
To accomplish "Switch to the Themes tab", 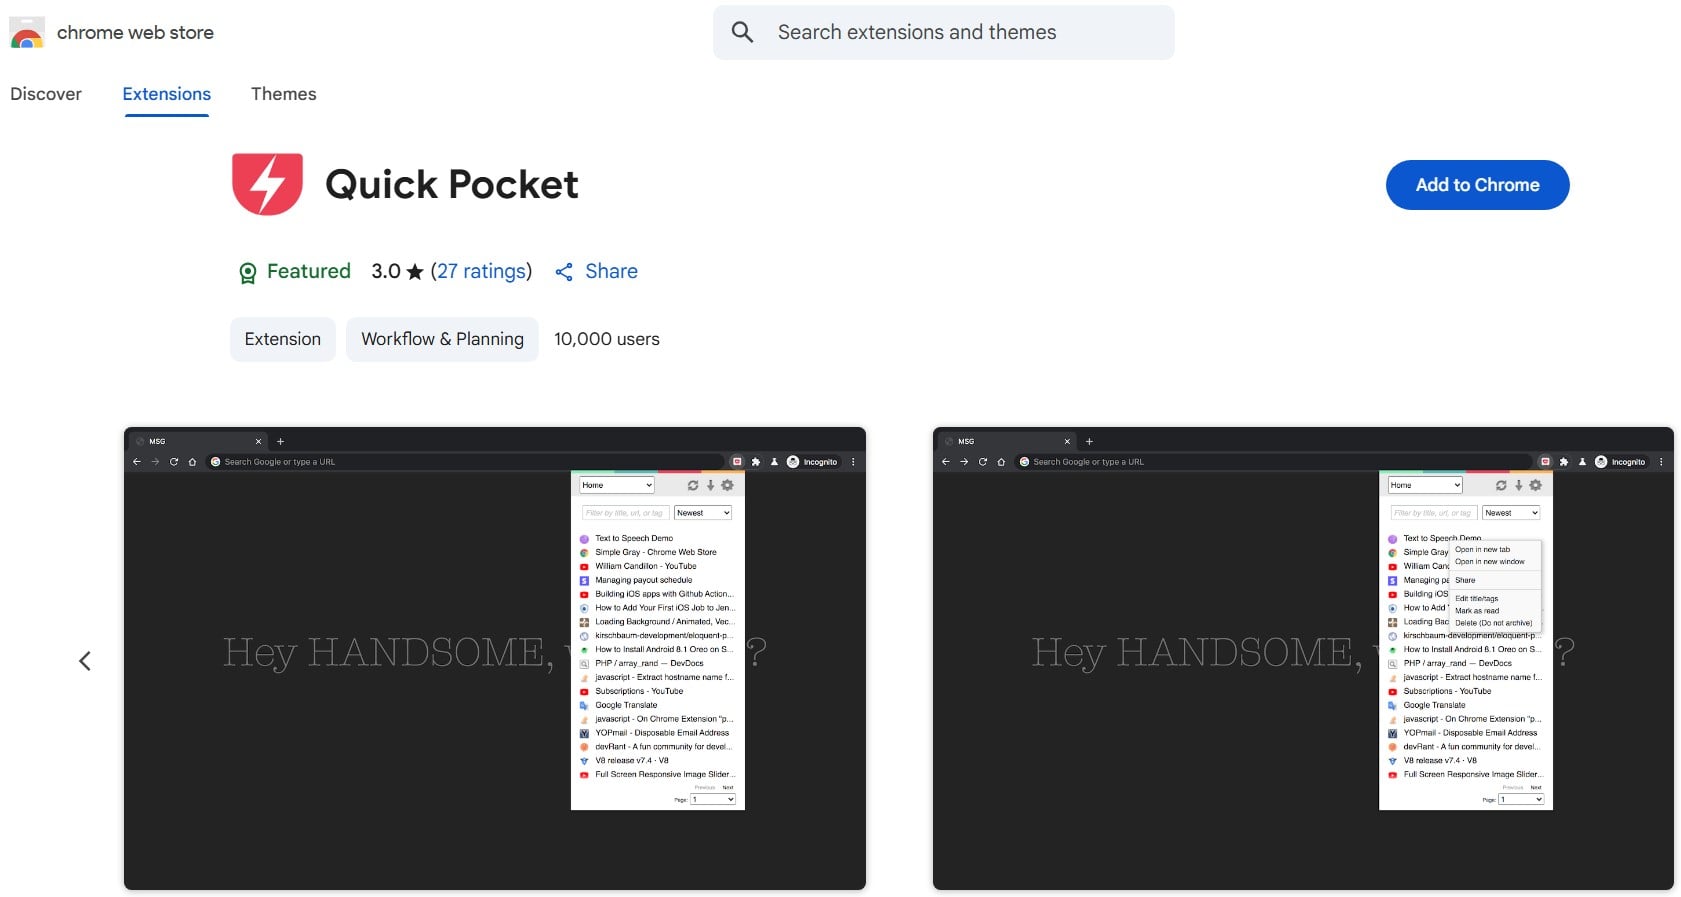I will [284, 94].
